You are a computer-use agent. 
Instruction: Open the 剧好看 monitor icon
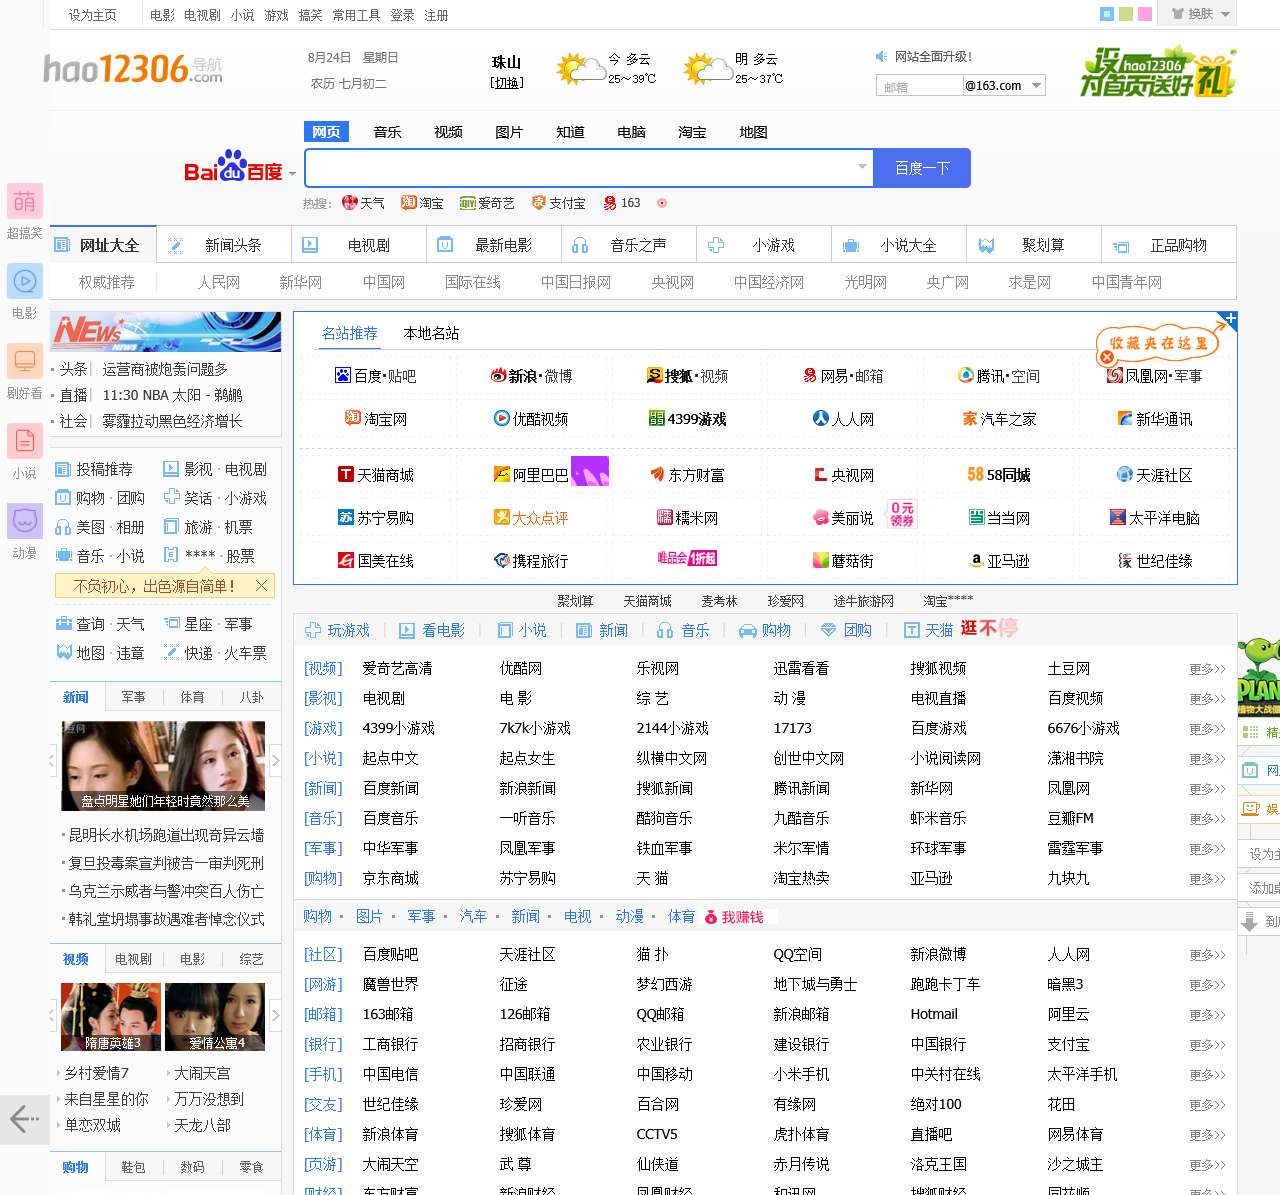coord(24,361)
